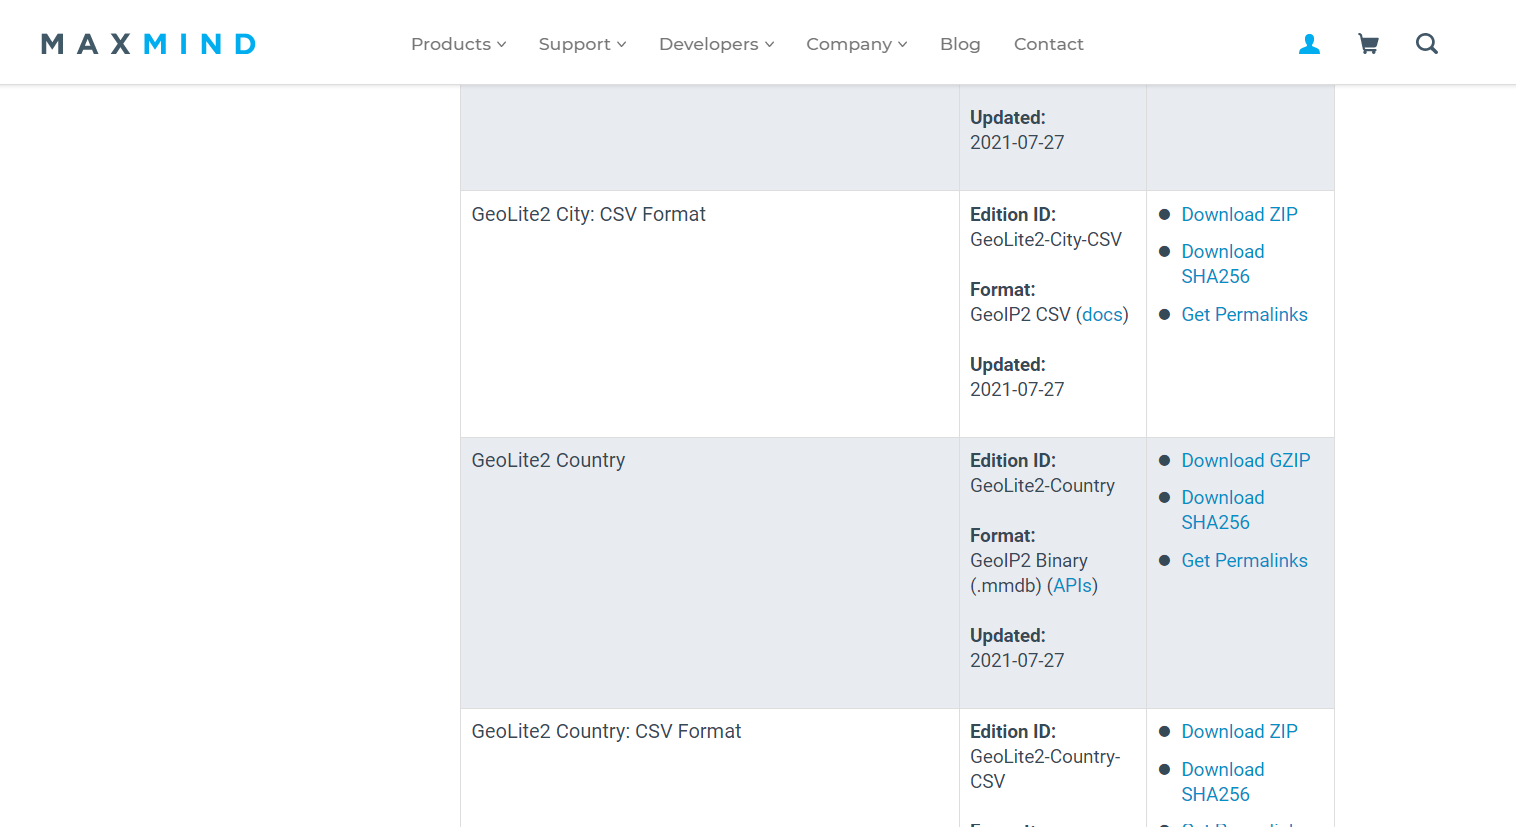Expand the Developers menu
1516x827 pixels.
[717, 44]
